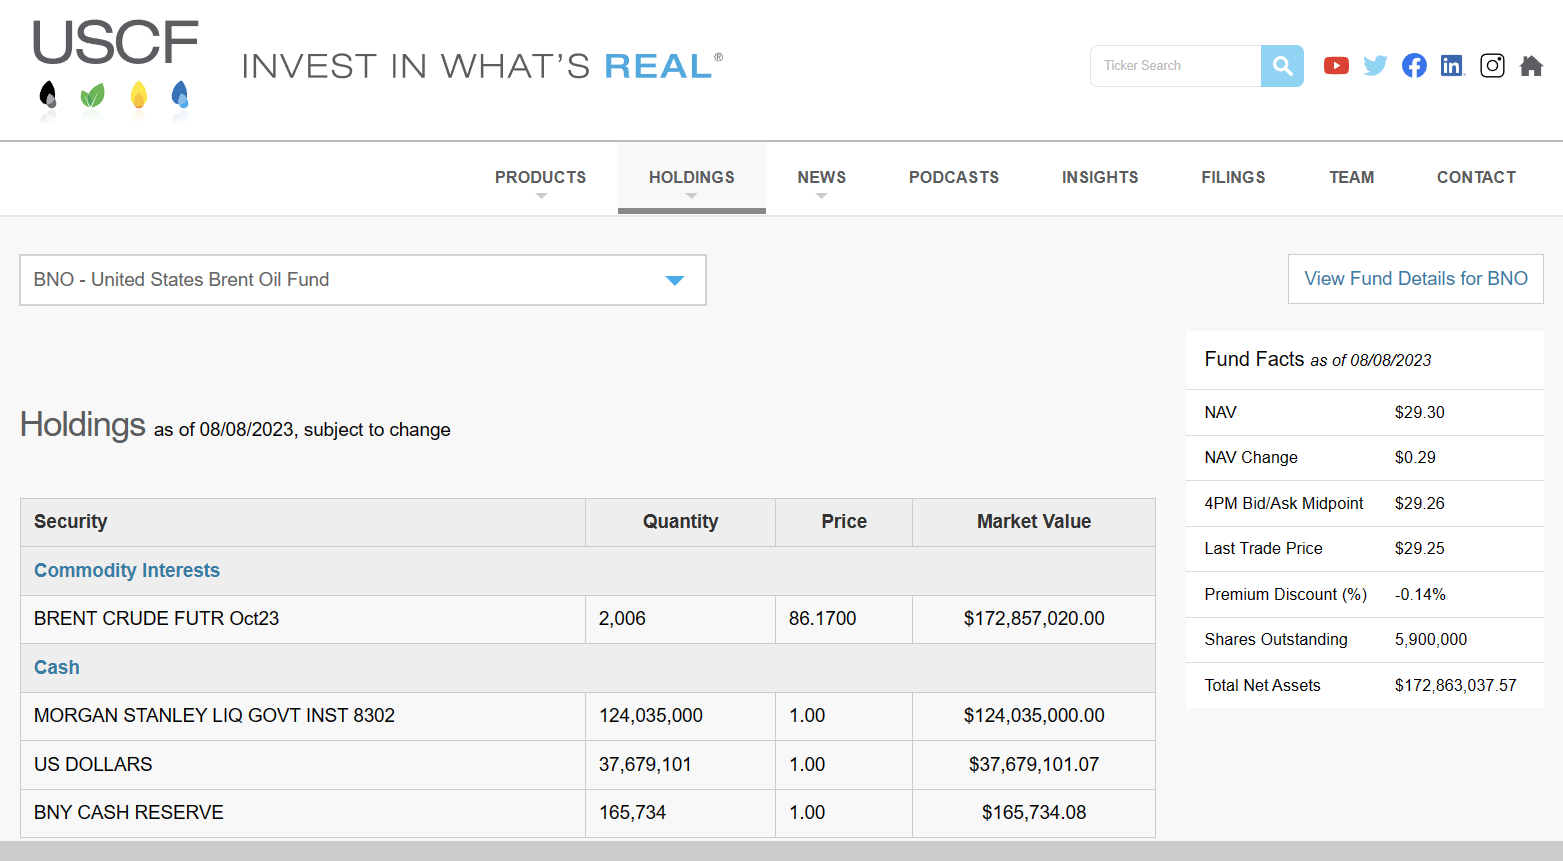1563x861 pixels.
Task: Click the USCF logo
Action: 115,43
